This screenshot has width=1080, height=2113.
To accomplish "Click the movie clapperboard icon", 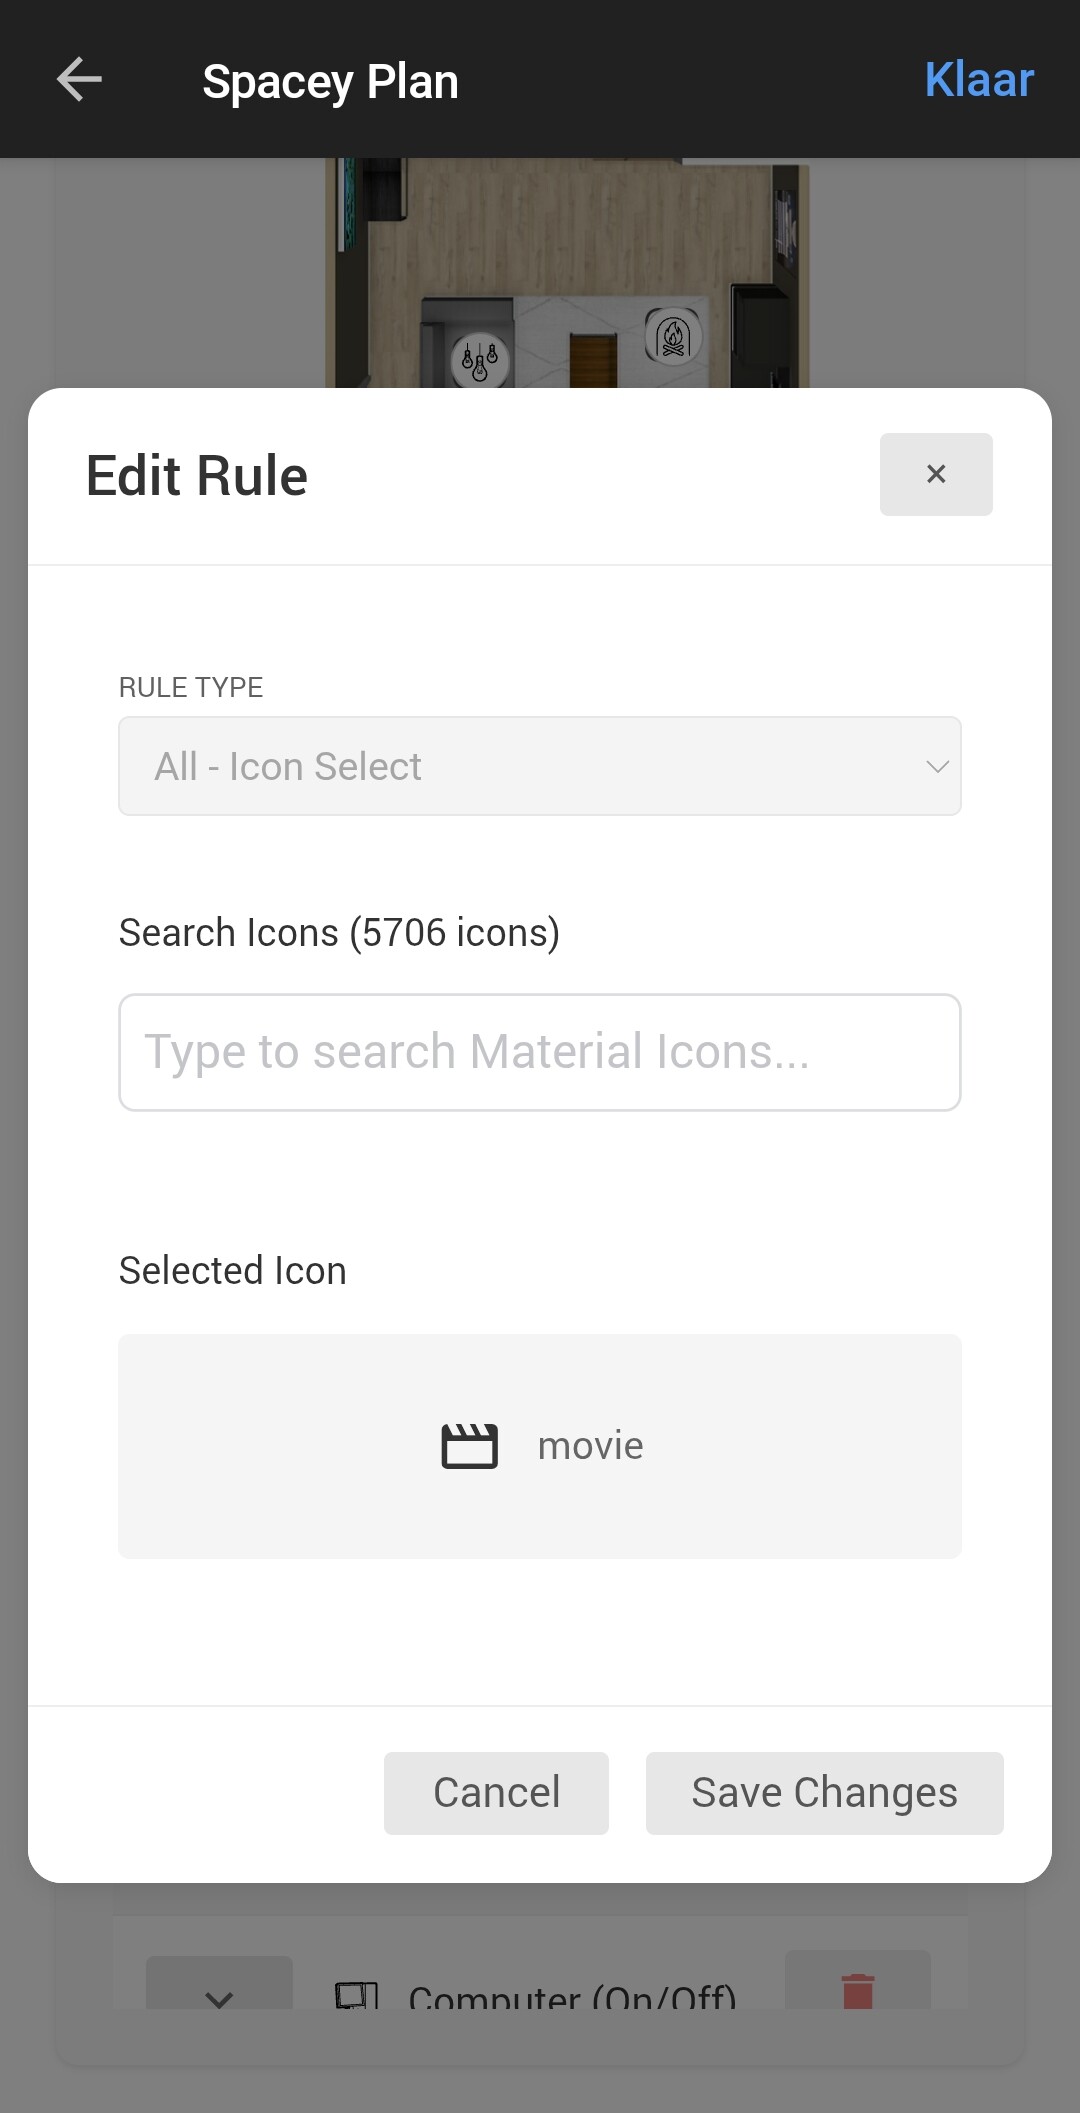I will tap(469, 1446).
